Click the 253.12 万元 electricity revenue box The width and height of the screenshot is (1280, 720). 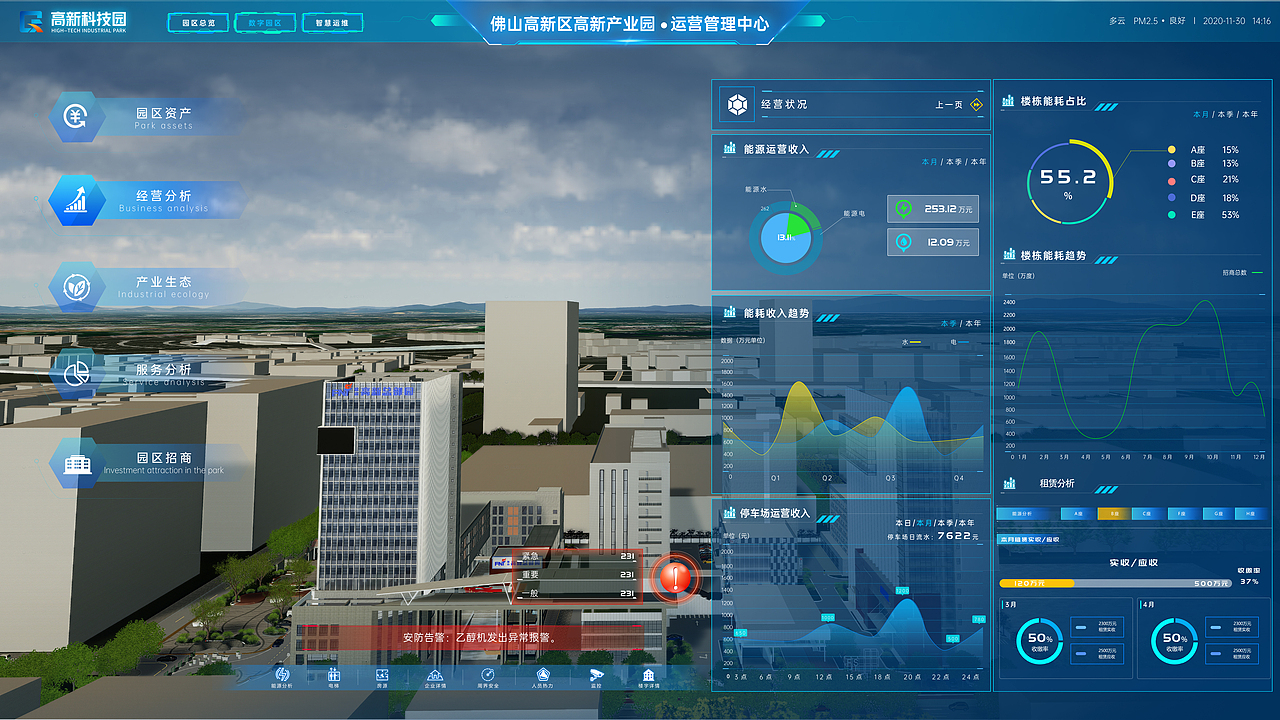pyautogui.click(x=932, y=208)
